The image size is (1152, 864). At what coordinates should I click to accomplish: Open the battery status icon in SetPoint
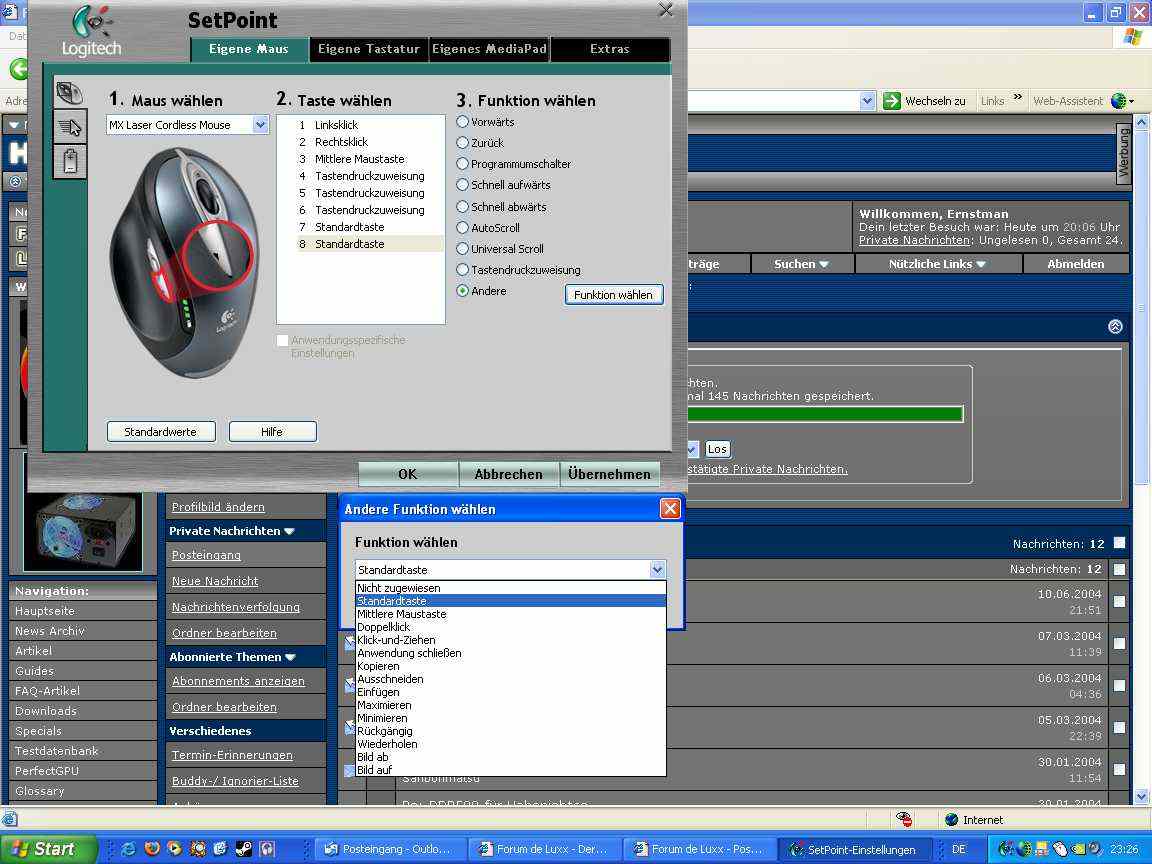click(x=70, y=161)
